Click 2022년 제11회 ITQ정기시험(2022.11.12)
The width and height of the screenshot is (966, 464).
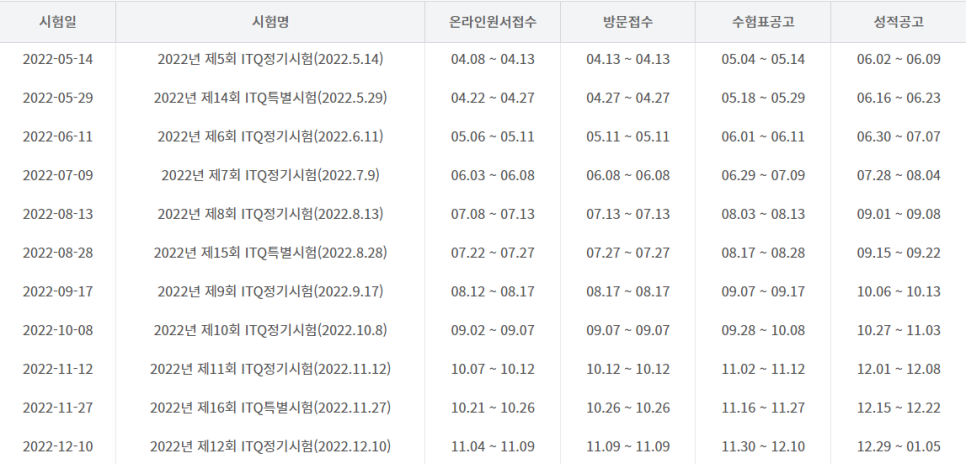click(x=270, y=369)
